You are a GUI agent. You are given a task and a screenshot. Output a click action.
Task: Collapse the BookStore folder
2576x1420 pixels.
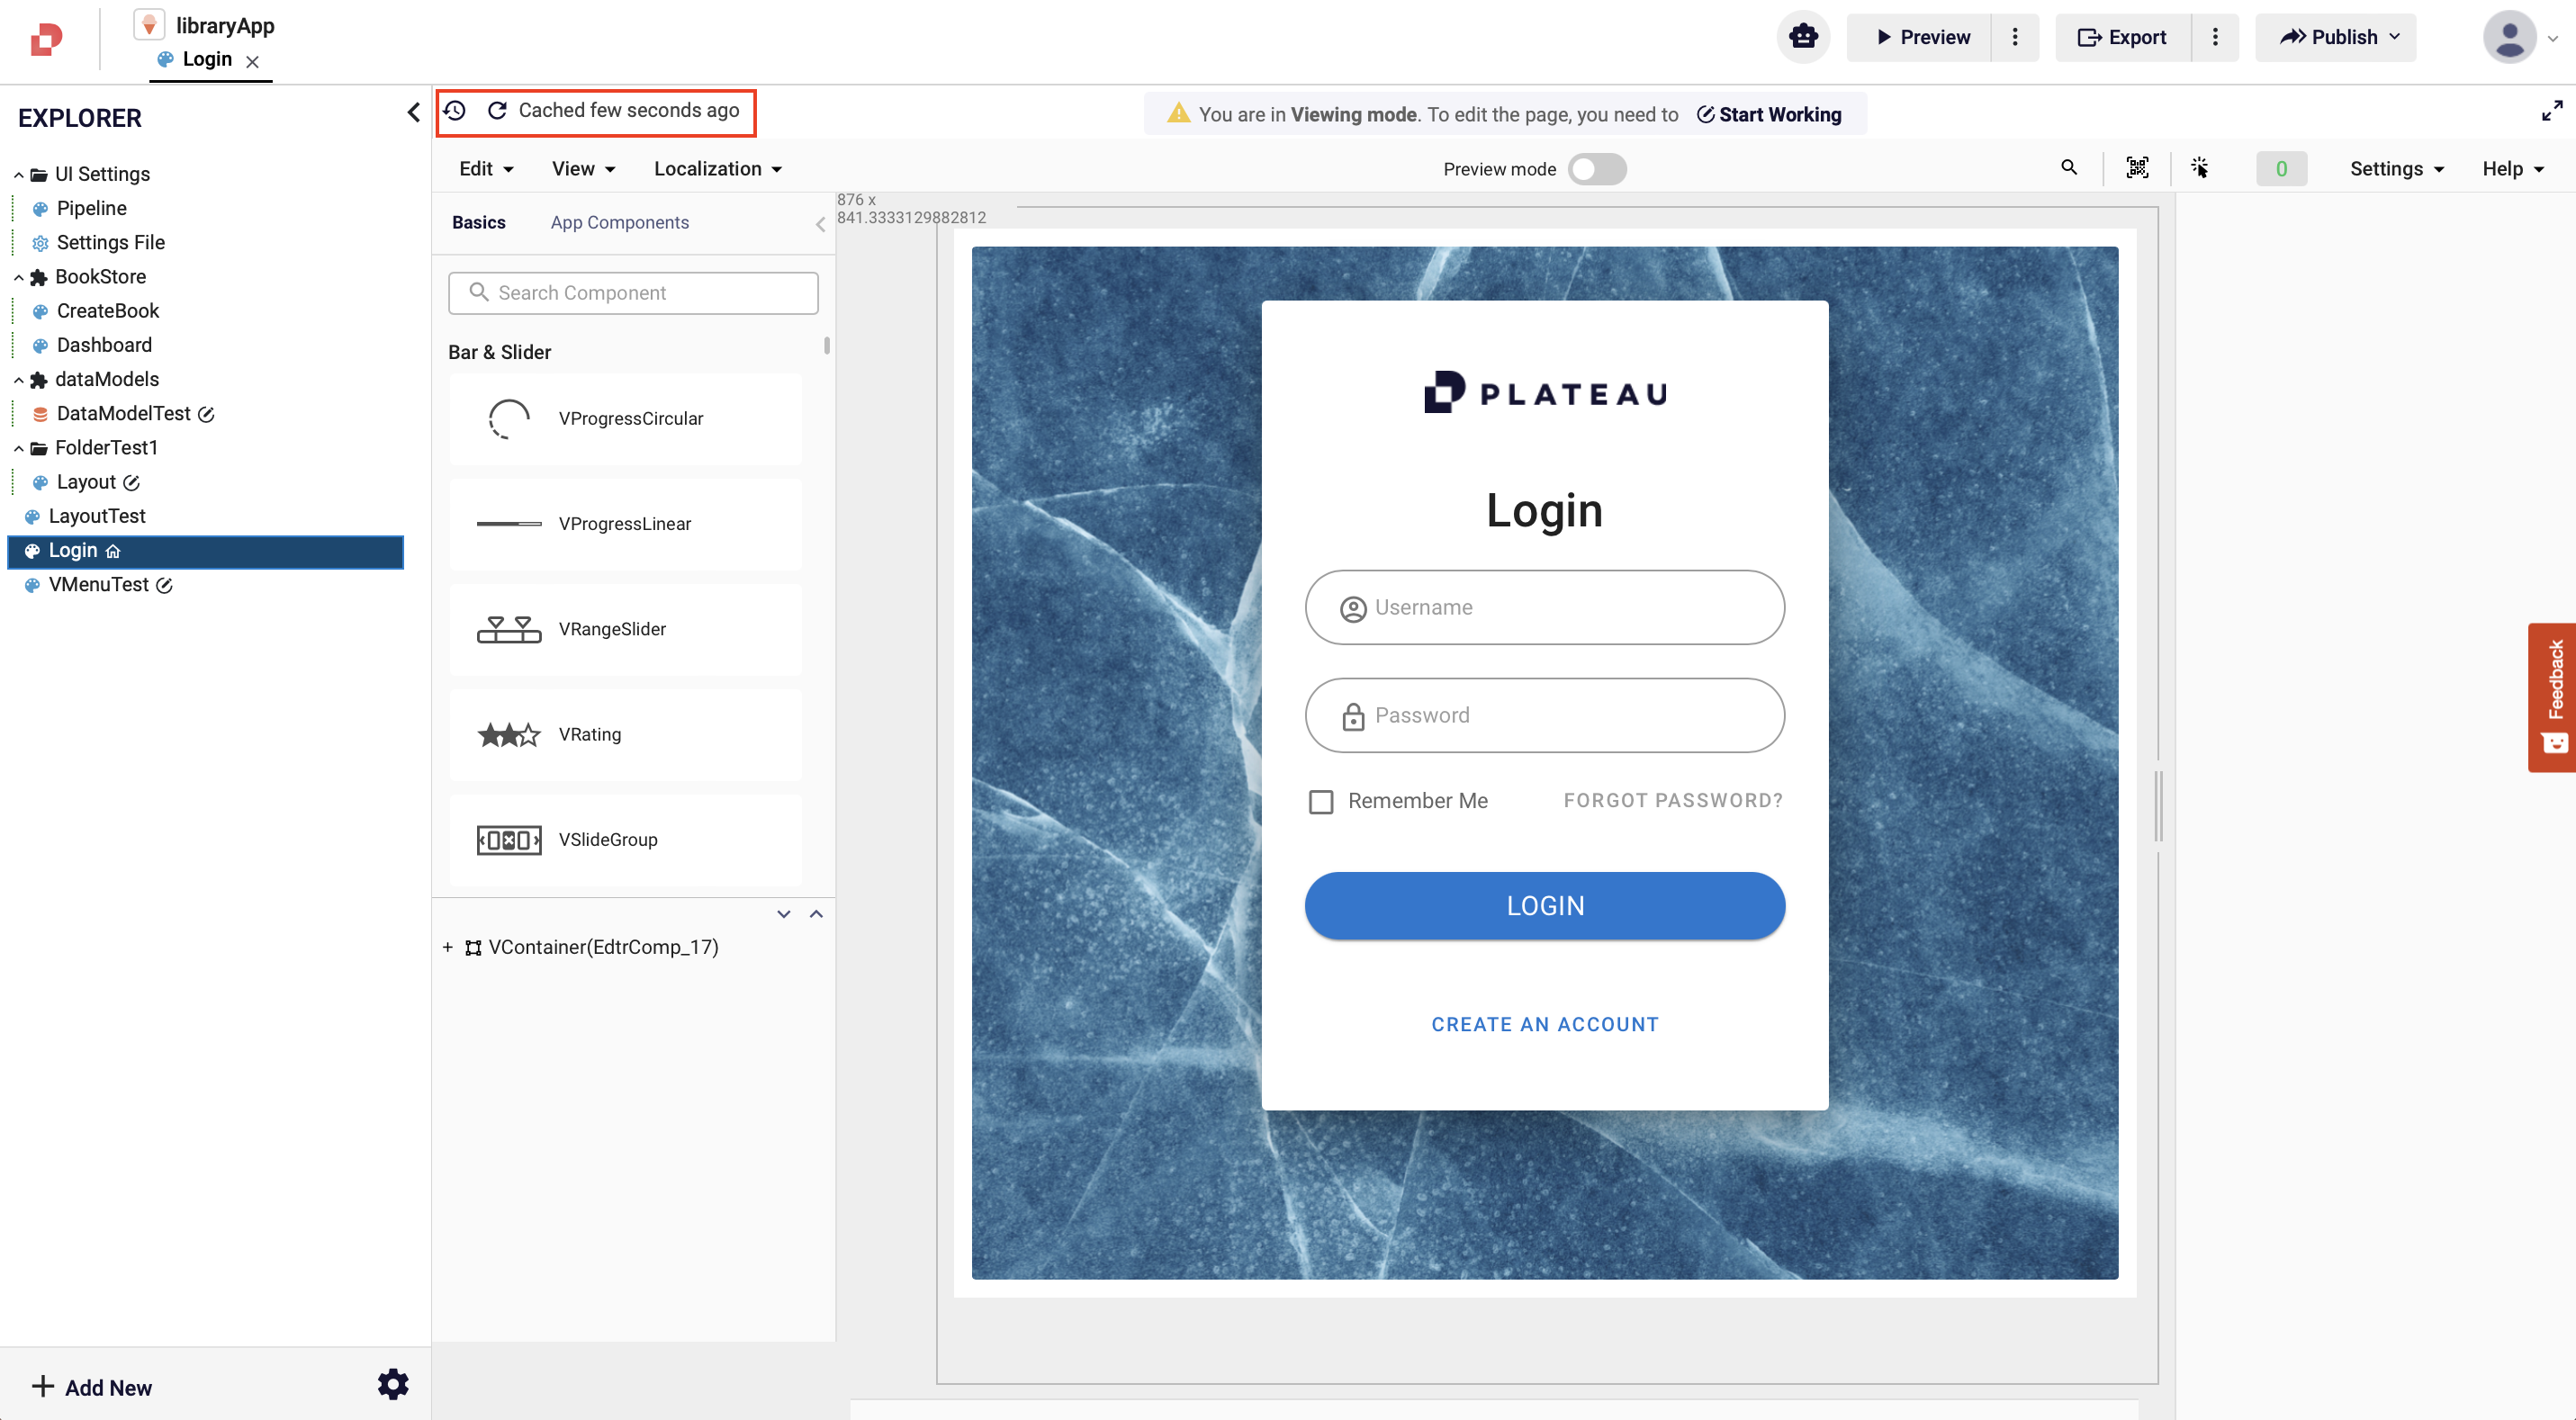[18, 277]
